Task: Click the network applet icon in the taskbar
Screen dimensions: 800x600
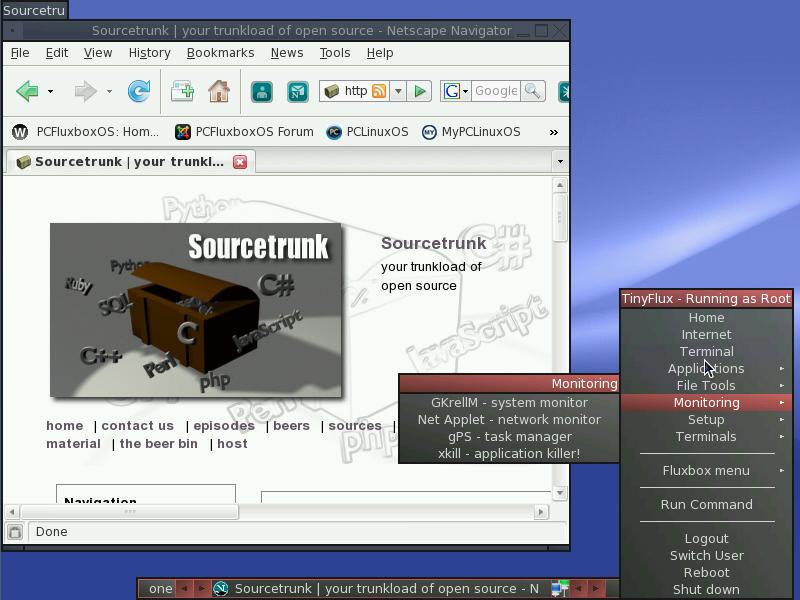Action: (560, 588)
